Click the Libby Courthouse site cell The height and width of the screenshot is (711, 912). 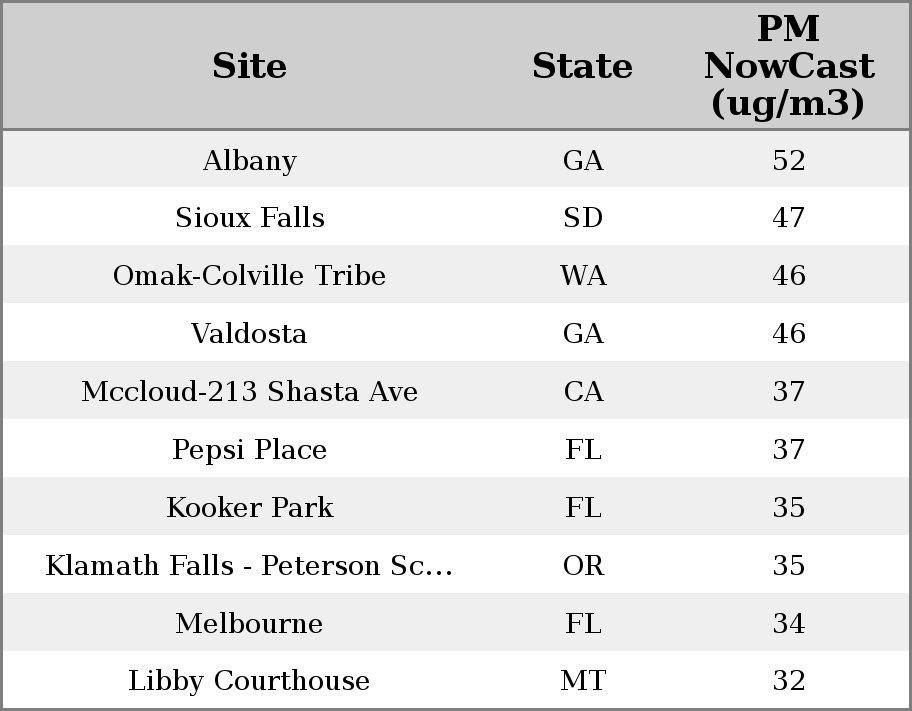coord(249,681)
